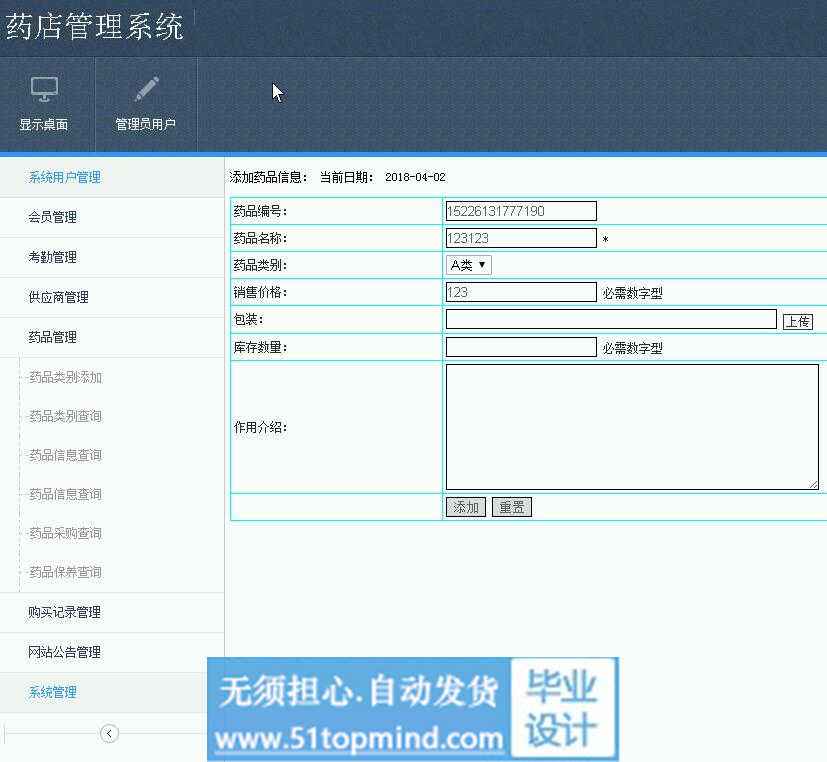The image size is (827, 762).
Task: Click the textarea resize handle corner
Action: (x=814, y=485)
